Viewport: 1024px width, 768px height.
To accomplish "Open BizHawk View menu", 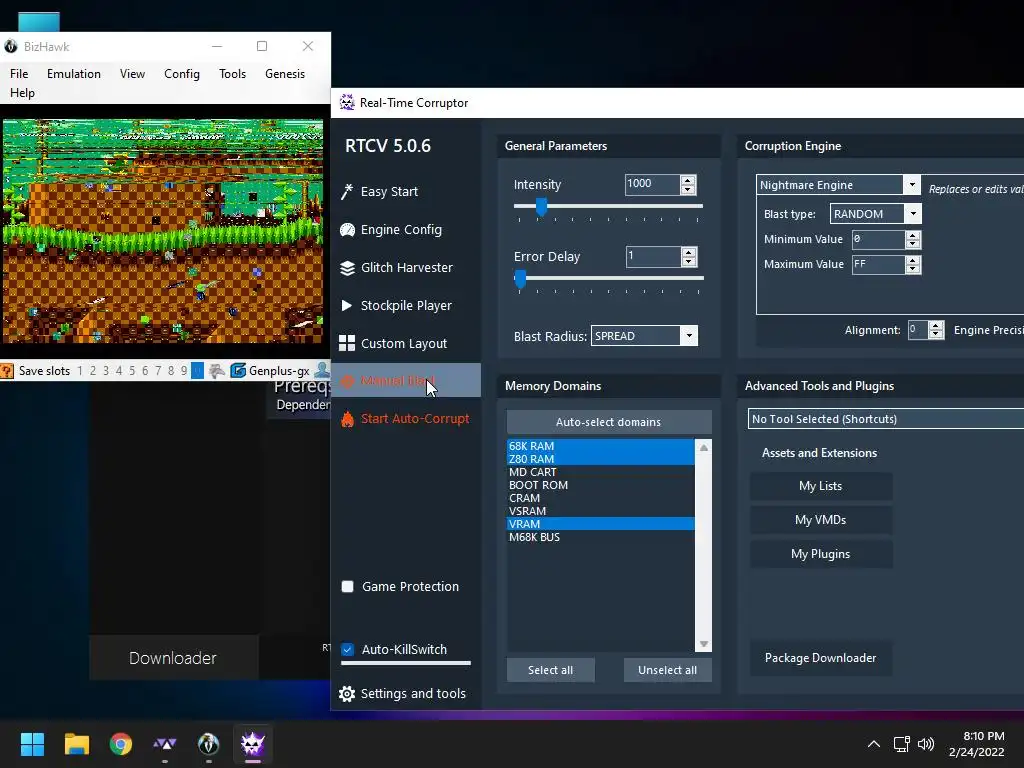I will pos(133,74).
